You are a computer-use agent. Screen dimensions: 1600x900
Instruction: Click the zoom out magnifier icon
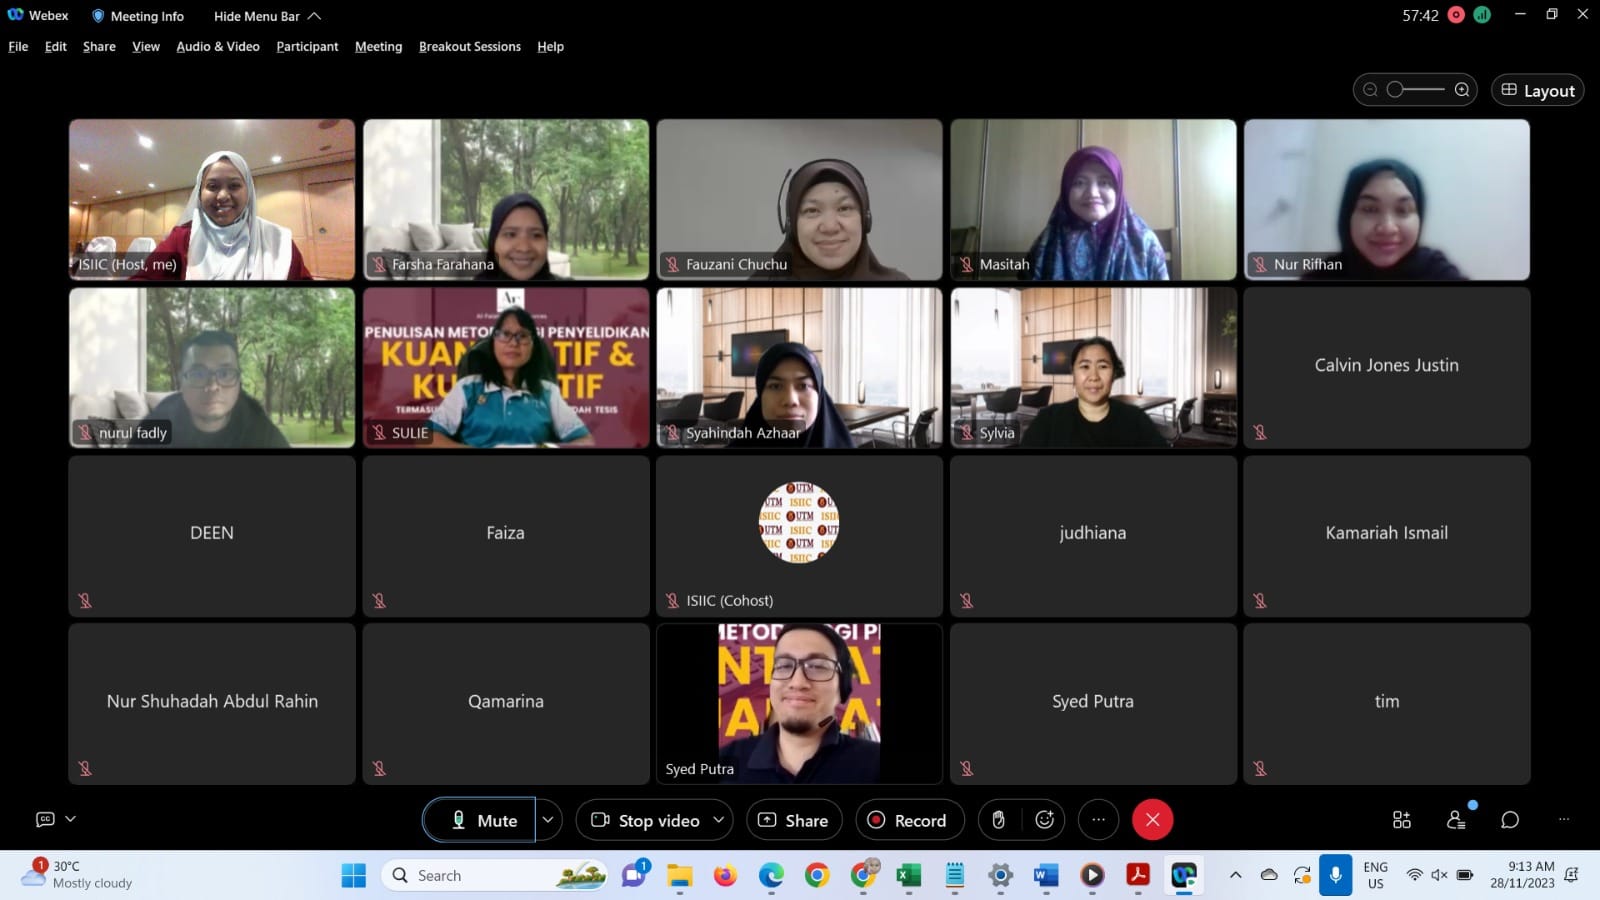click(1370, 90)
